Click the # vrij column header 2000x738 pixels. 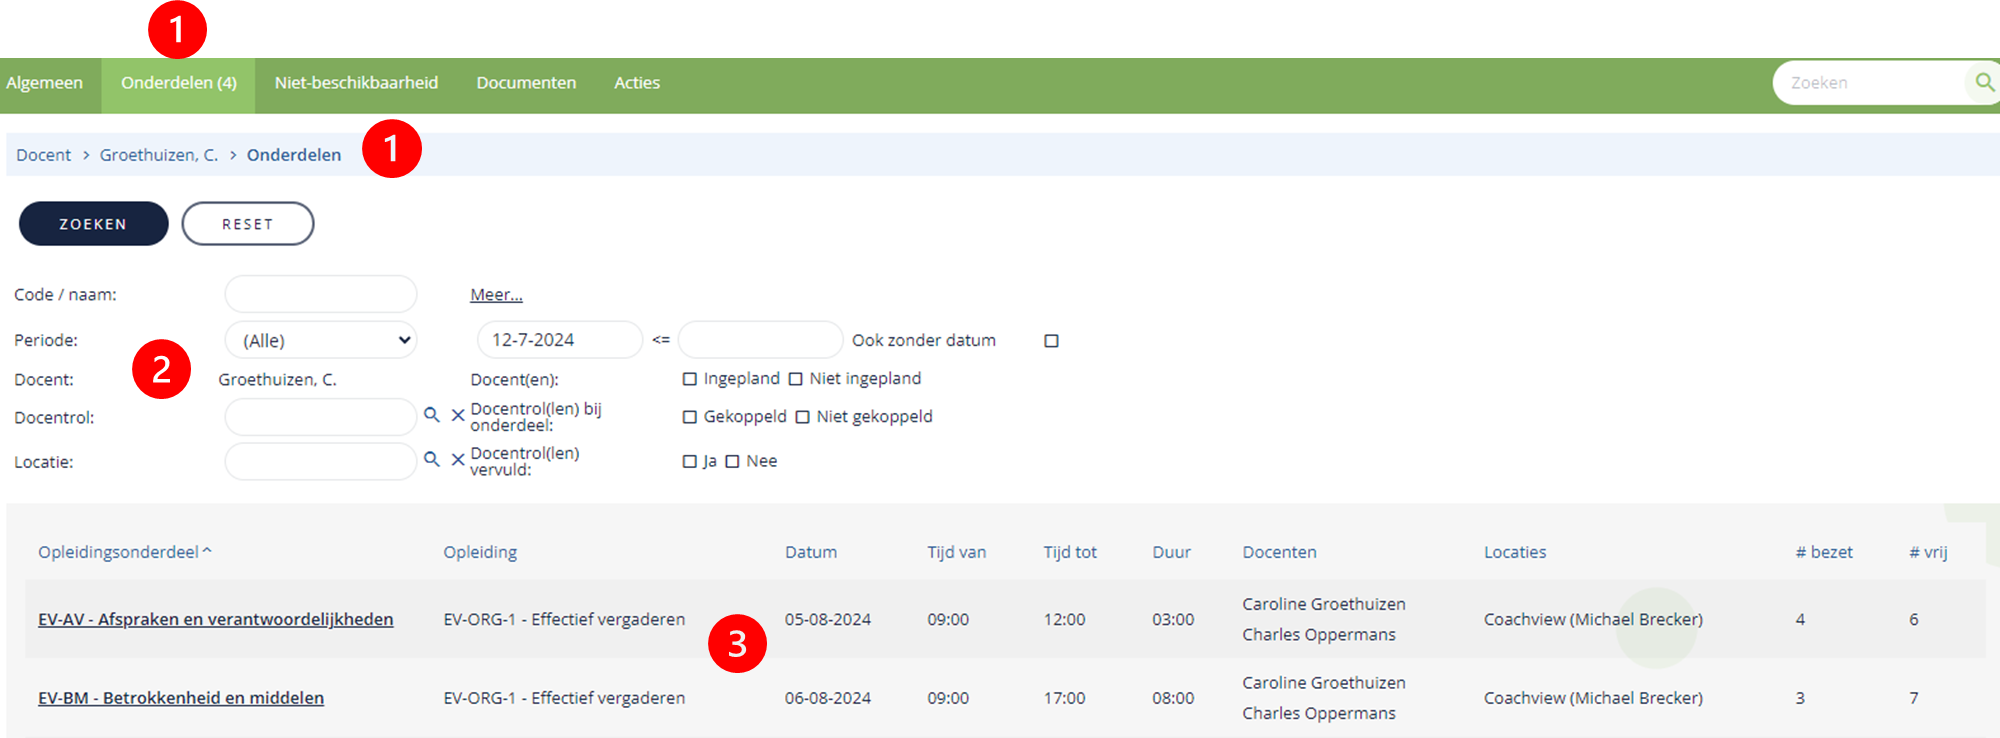click(x=1928, y=552)
